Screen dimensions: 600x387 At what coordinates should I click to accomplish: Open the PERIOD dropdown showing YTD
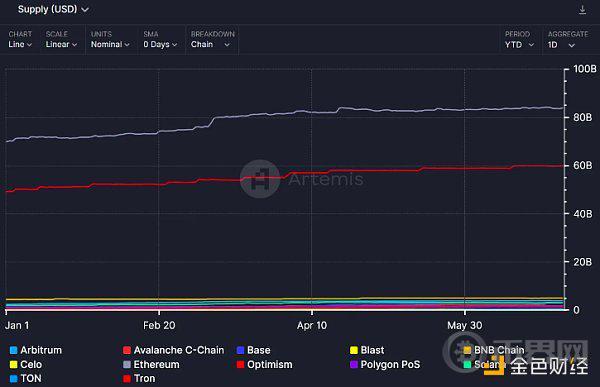[x=519, y=40]
